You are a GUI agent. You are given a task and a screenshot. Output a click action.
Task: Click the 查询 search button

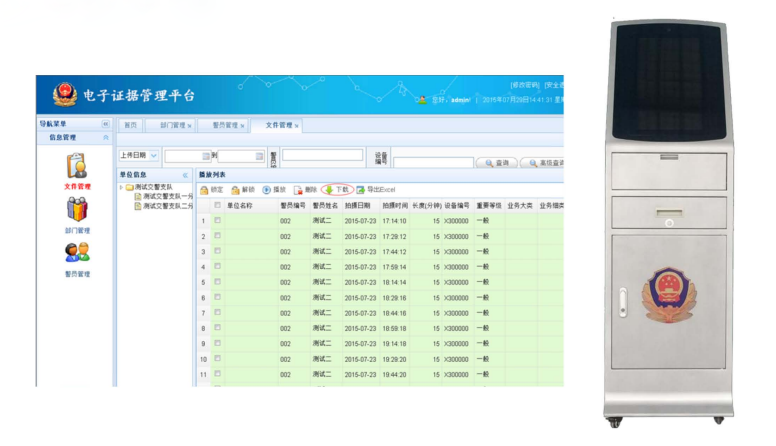(497, 163)
